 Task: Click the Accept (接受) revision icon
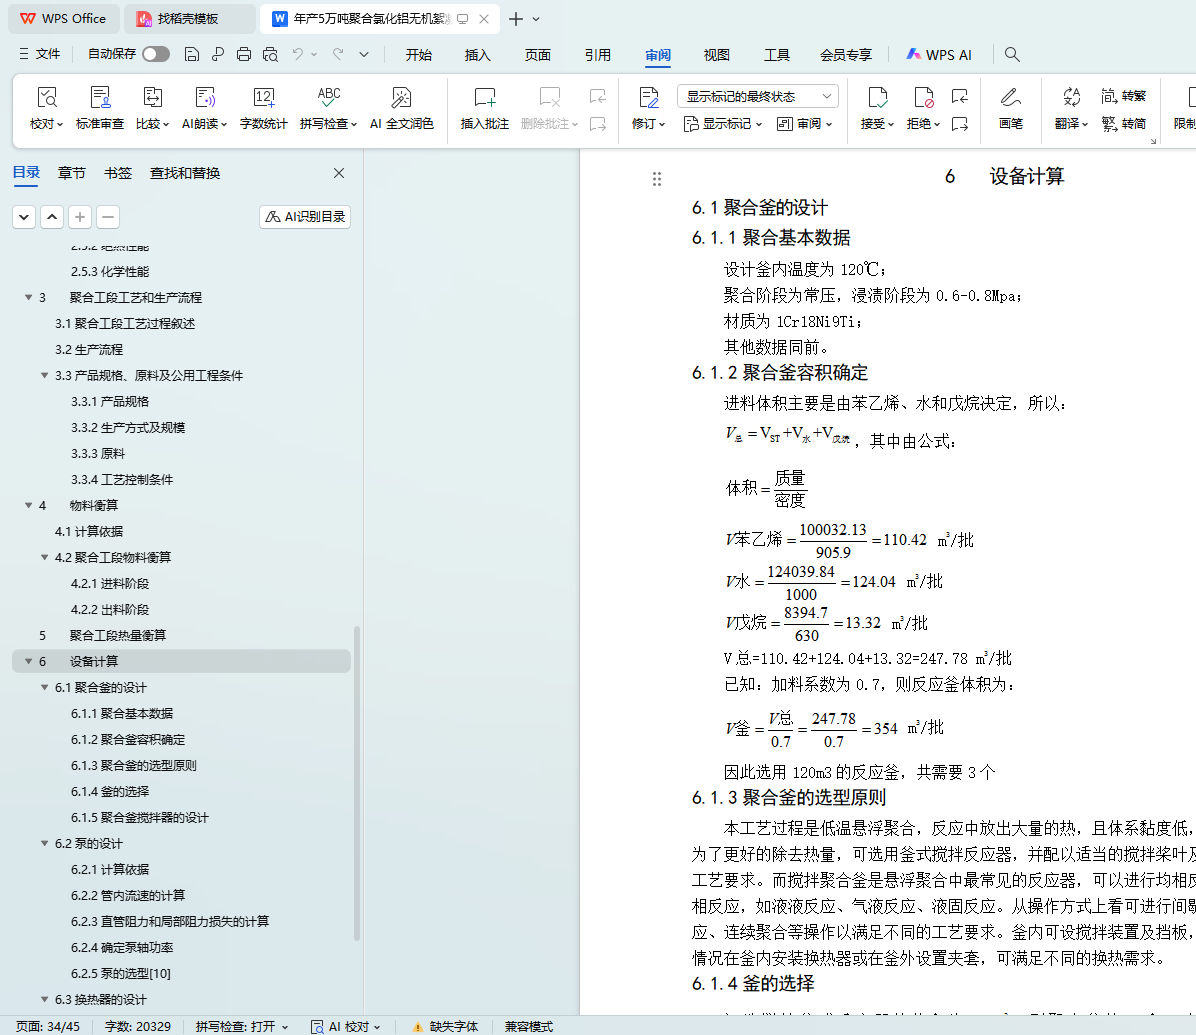[876, 98]
